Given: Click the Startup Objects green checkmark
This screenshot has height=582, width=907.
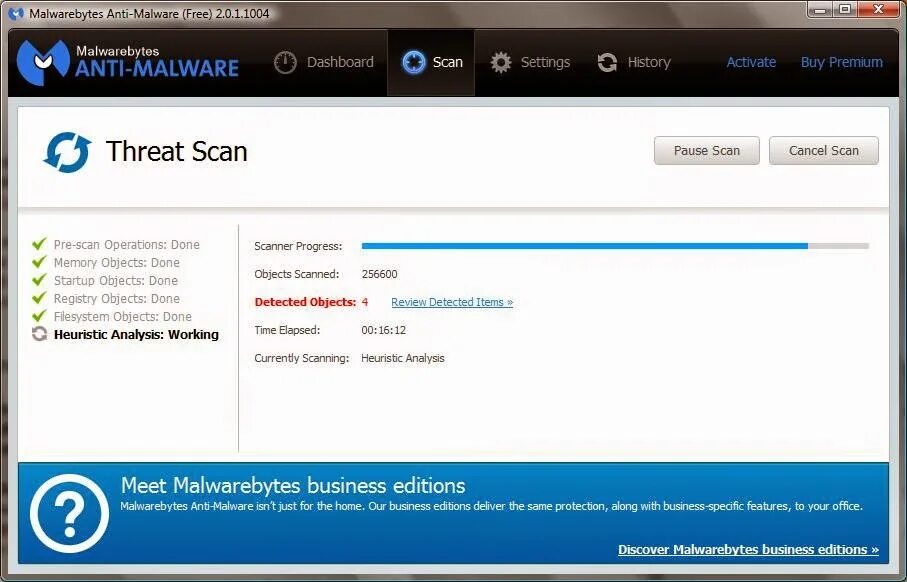Looking at the screenshot, I should pyautogui.click(x=39, y=279).
